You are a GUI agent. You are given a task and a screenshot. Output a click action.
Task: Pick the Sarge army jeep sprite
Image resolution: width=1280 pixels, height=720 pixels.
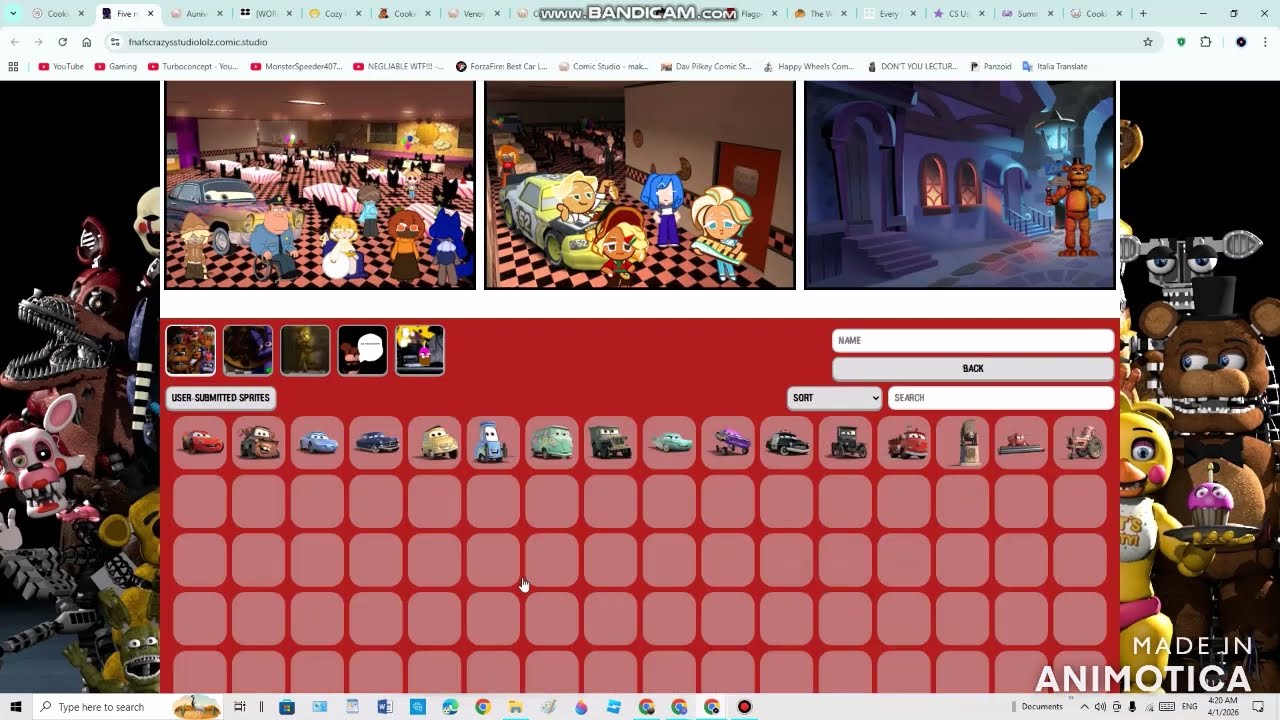pos(611,442)
